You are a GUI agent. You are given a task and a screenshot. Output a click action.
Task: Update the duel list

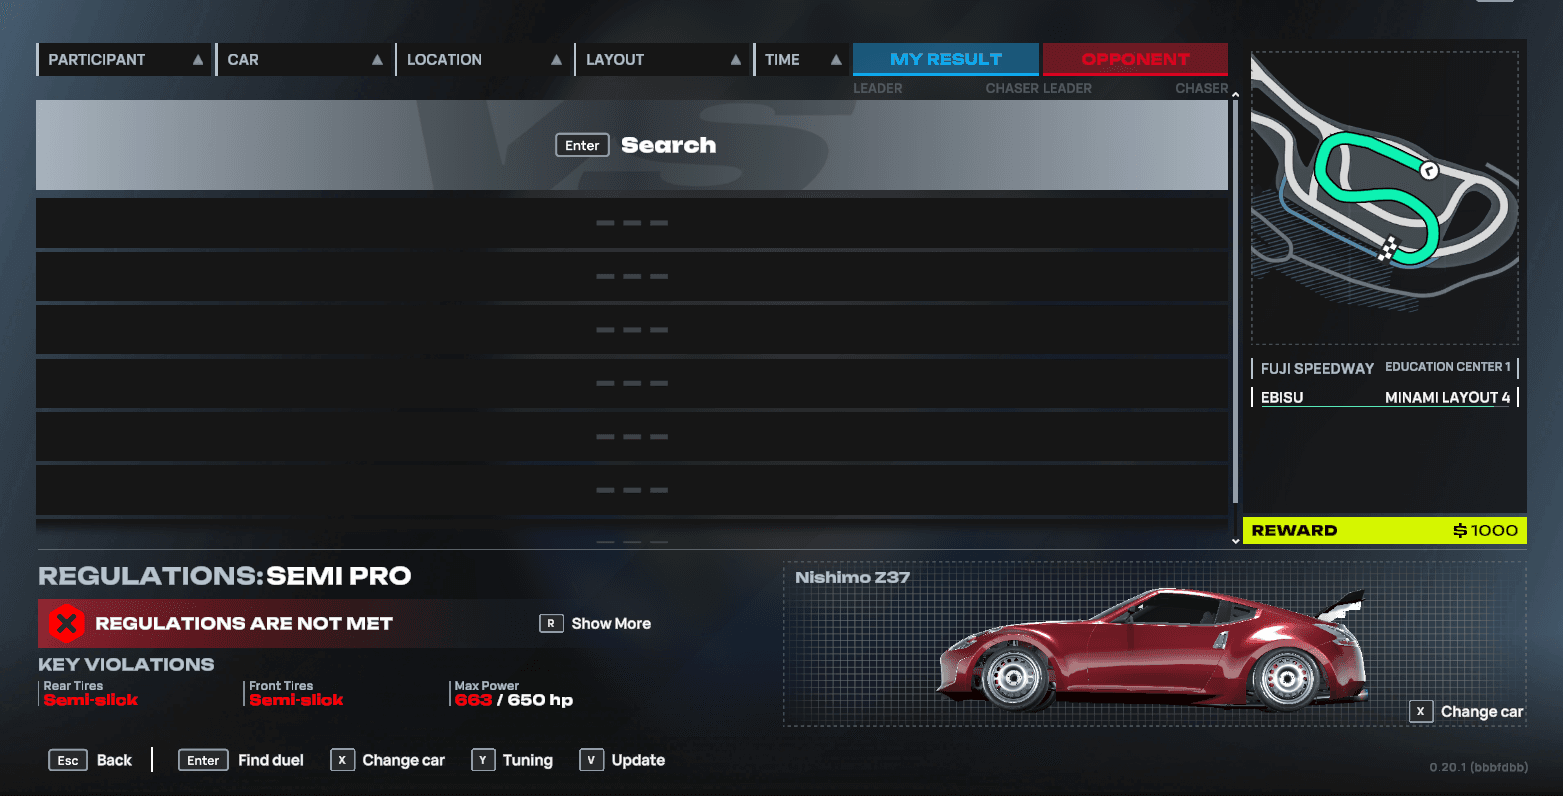coord(638,760)
